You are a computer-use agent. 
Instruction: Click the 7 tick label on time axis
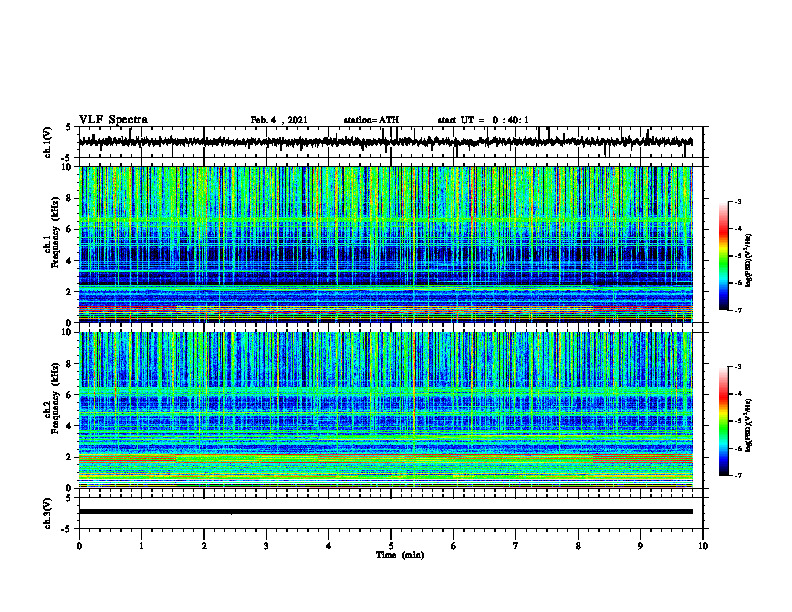(x=516, y=546)
